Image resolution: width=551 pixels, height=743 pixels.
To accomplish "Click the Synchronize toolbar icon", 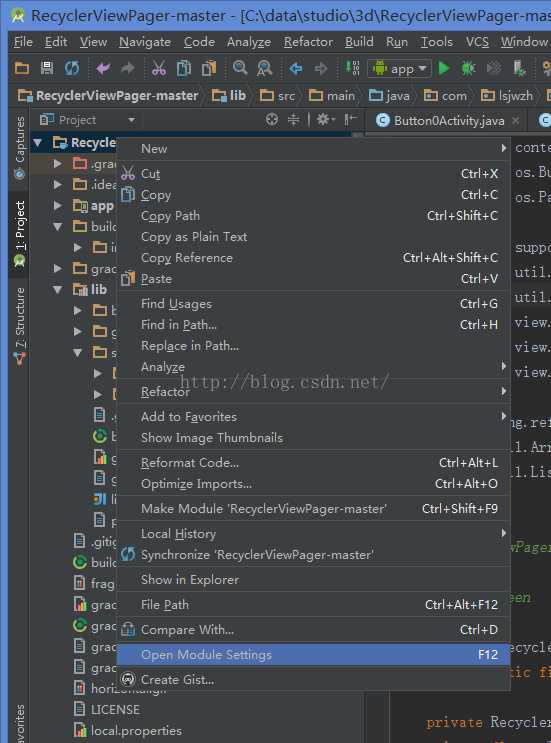I will 72,69.
